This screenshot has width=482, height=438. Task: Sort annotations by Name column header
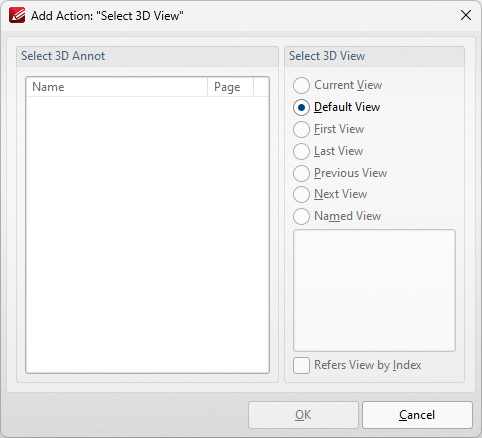(x=117, y=87)
